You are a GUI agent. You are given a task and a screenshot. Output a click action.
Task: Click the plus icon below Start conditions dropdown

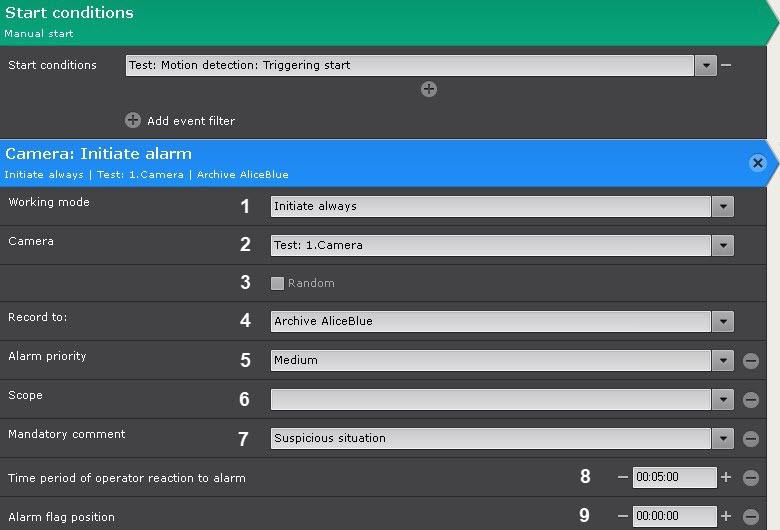point(429,89)
